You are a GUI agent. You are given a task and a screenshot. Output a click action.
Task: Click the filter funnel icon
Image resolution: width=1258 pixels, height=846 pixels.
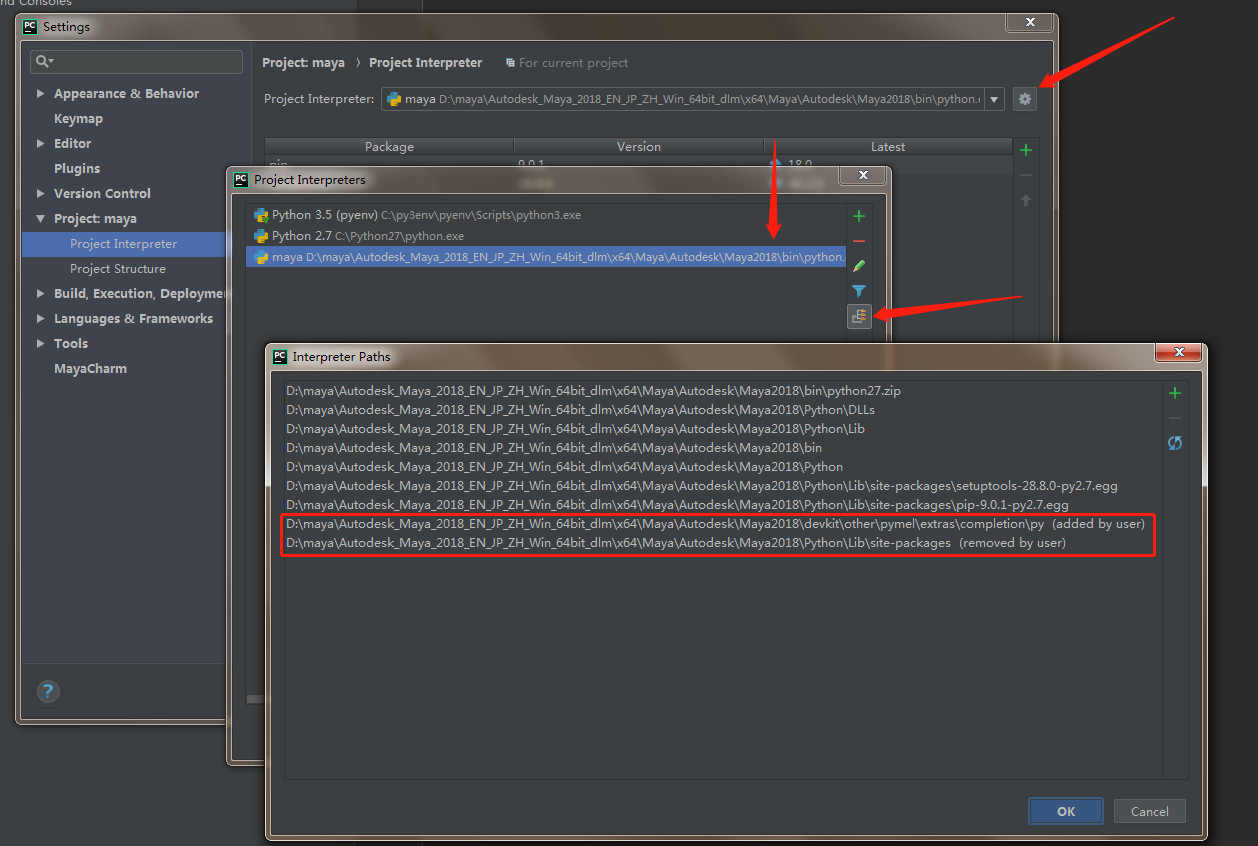click(x=858, y=291)
